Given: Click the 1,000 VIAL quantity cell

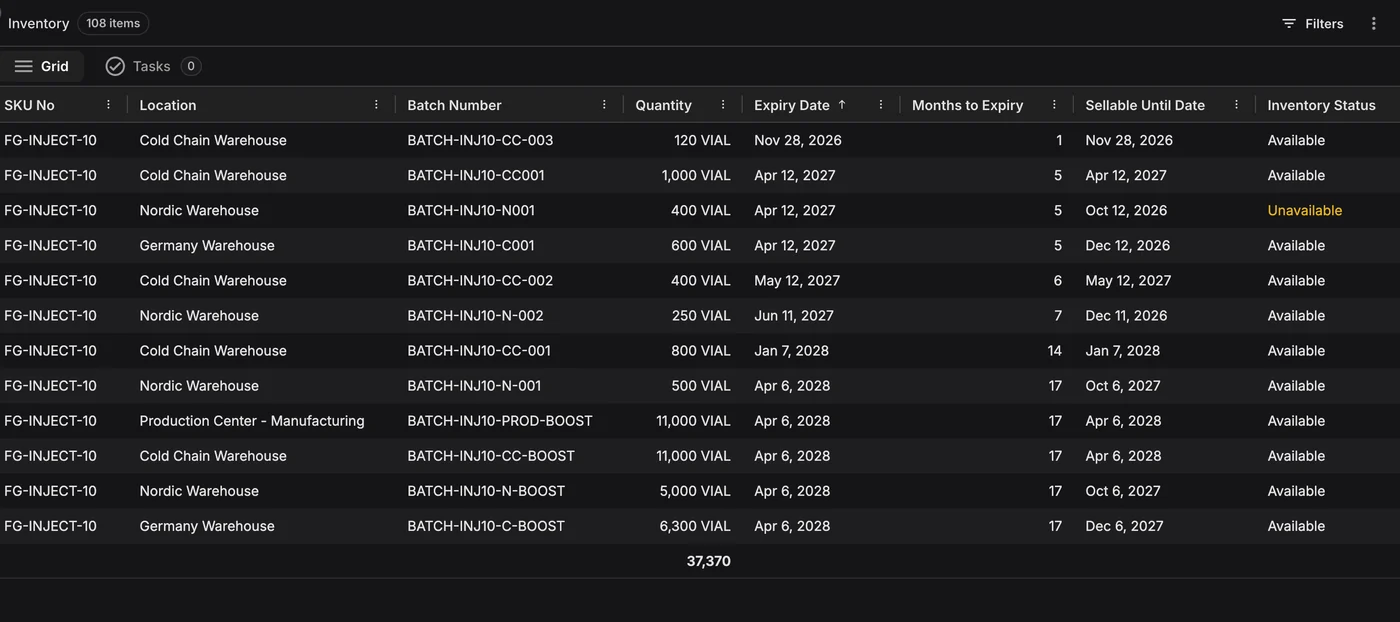Looking at the screenshot, I should (696, 175).
